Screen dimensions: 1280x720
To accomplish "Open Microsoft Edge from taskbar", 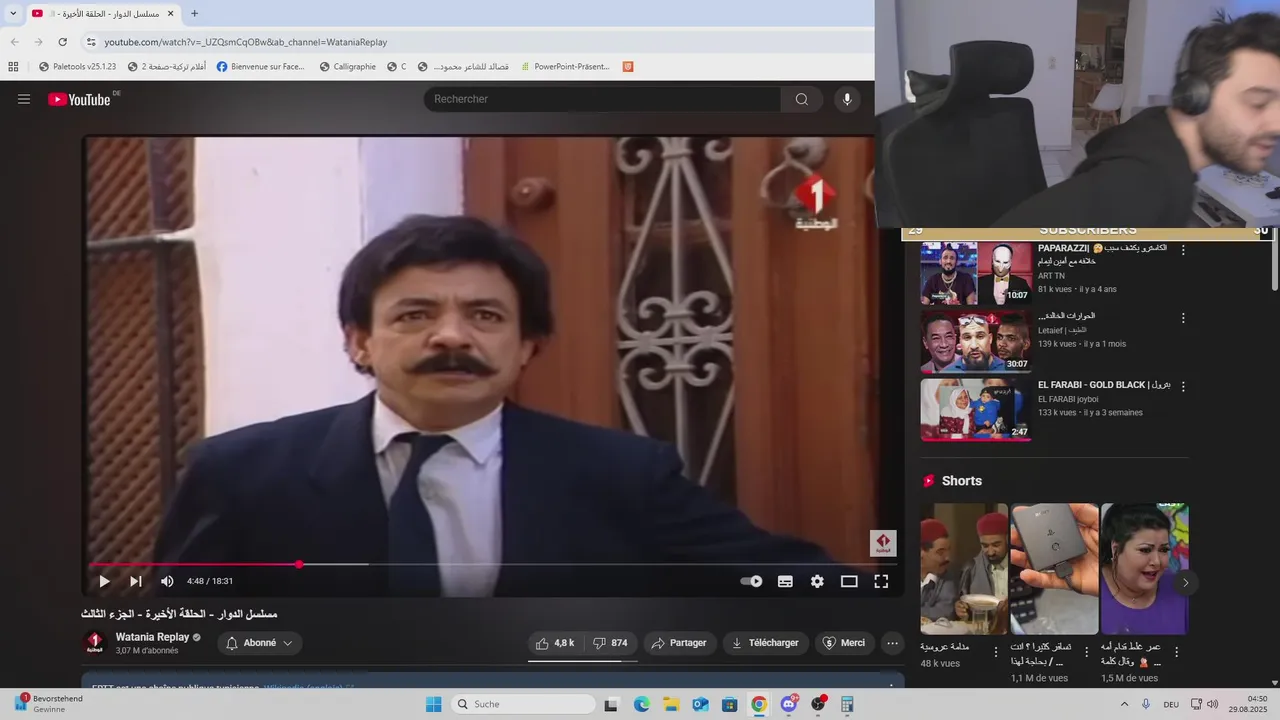I will click(x=641, y=704).
